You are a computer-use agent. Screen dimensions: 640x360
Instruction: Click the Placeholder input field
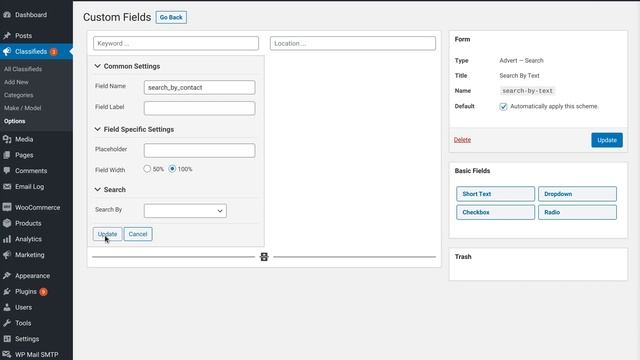coord(200,150)
